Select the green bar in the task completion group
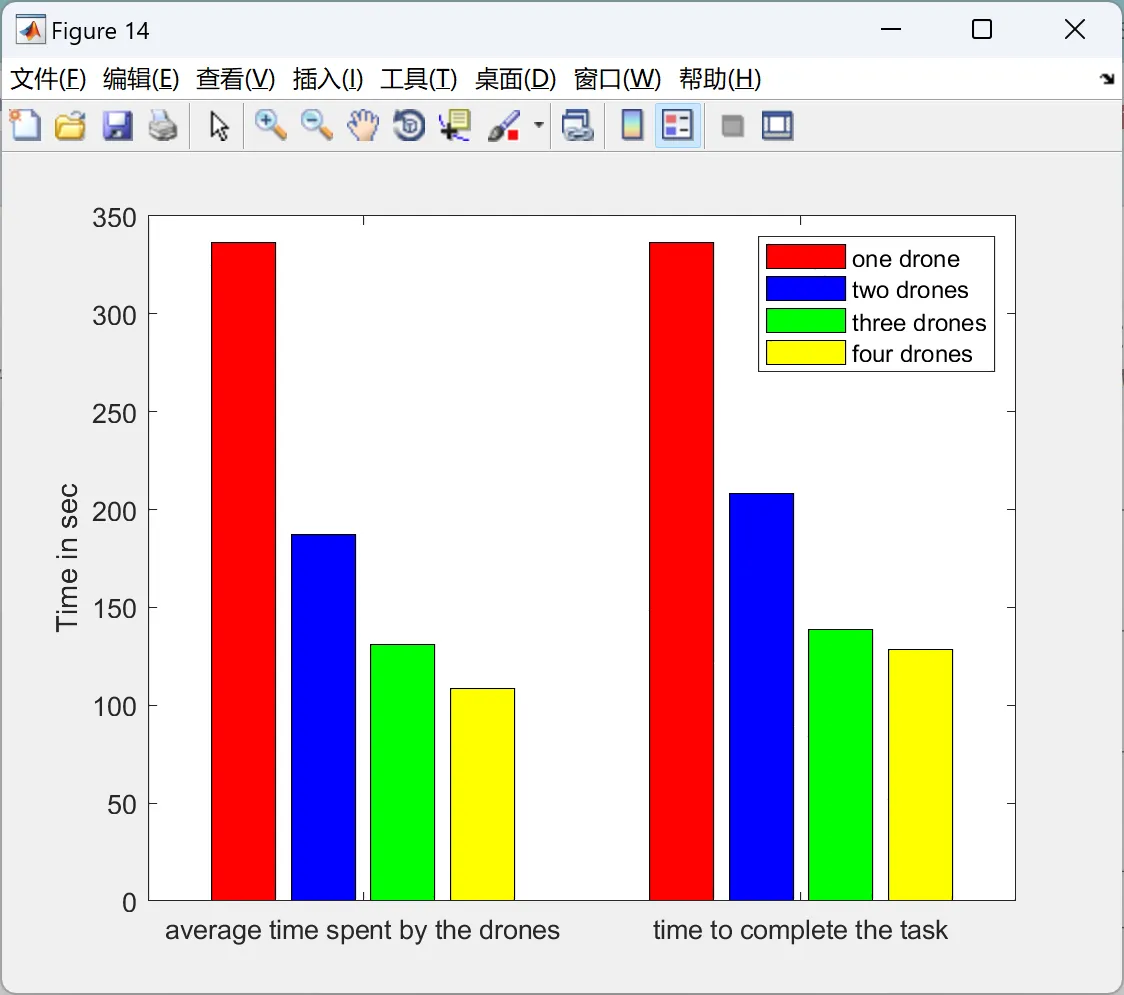The height and width of the screenshot is (995, 1124). [841, 765]
